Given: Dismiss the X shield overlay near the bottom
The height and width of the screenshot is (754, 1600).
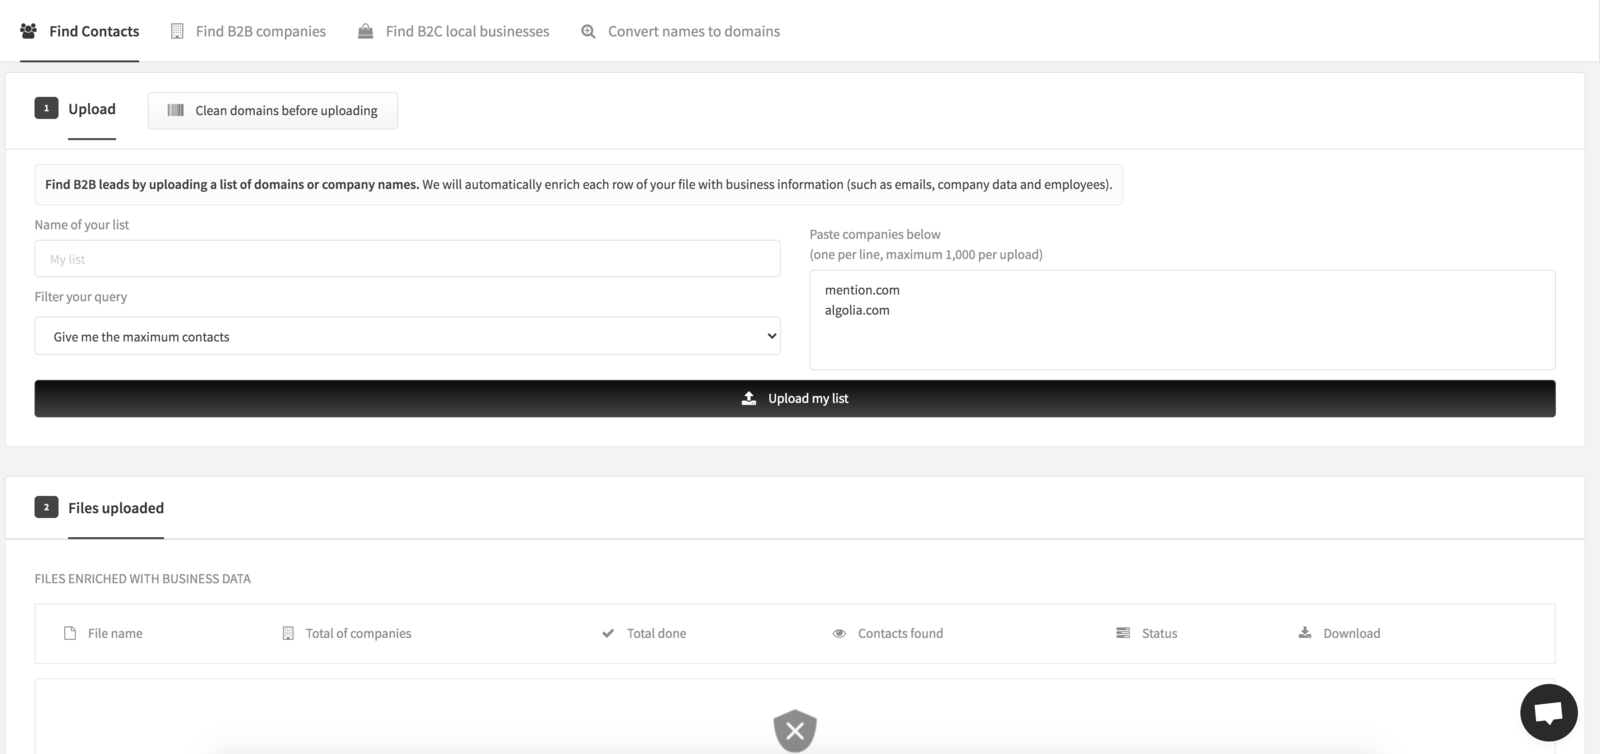Looking at the screenshot, I should point(794,731).
